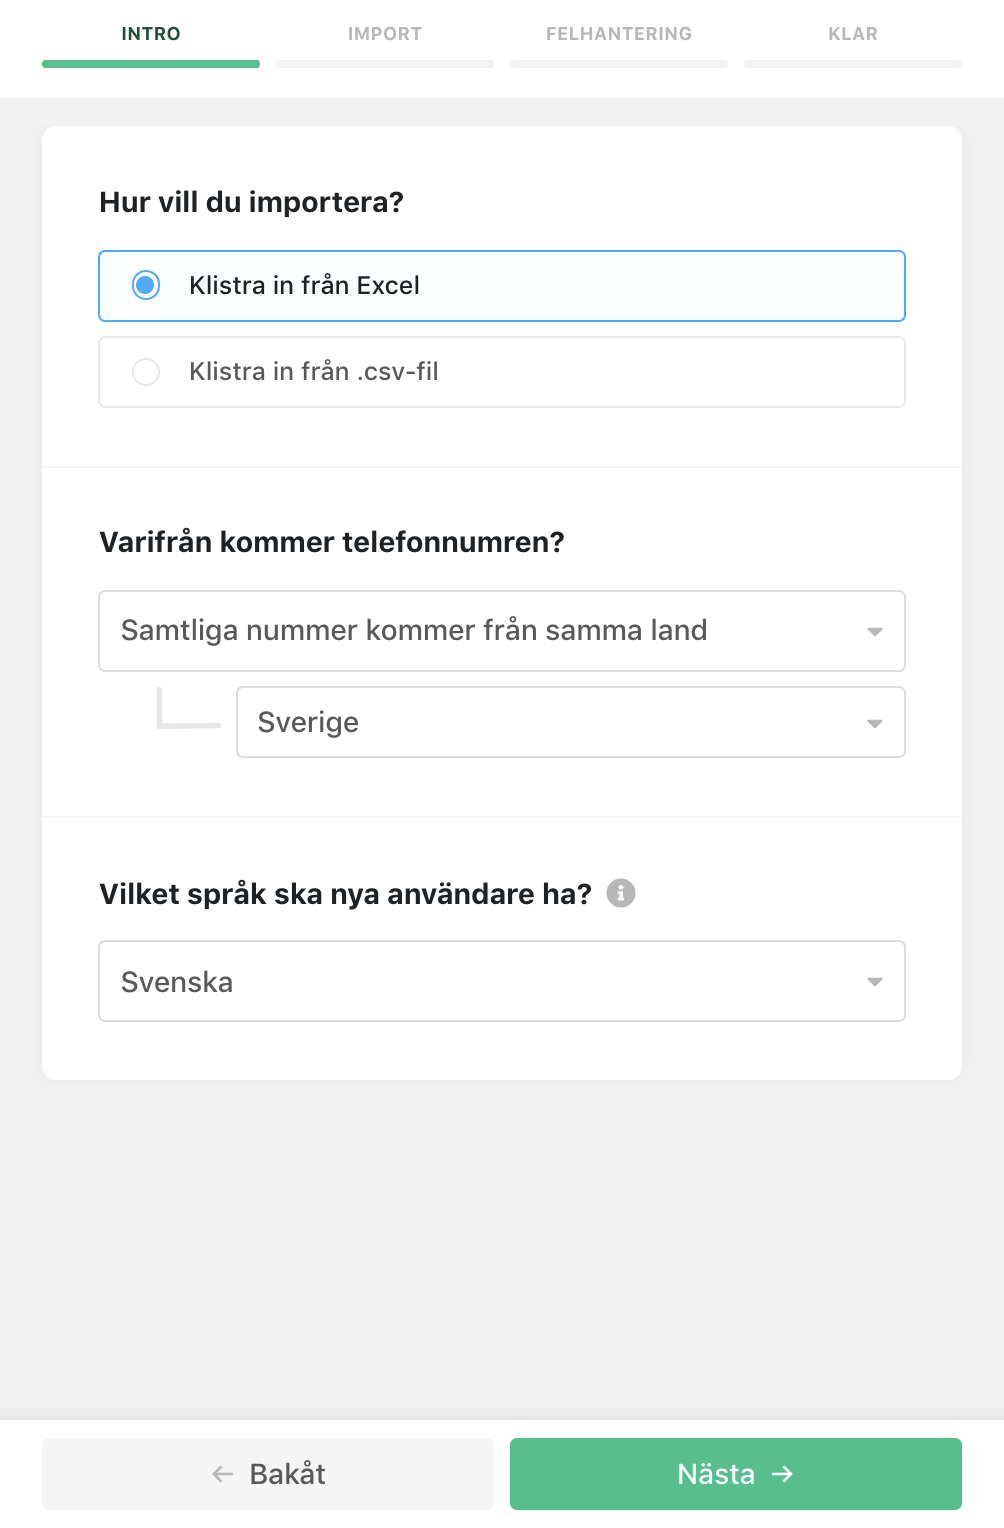Go to the IMPORT step tab

385,34
